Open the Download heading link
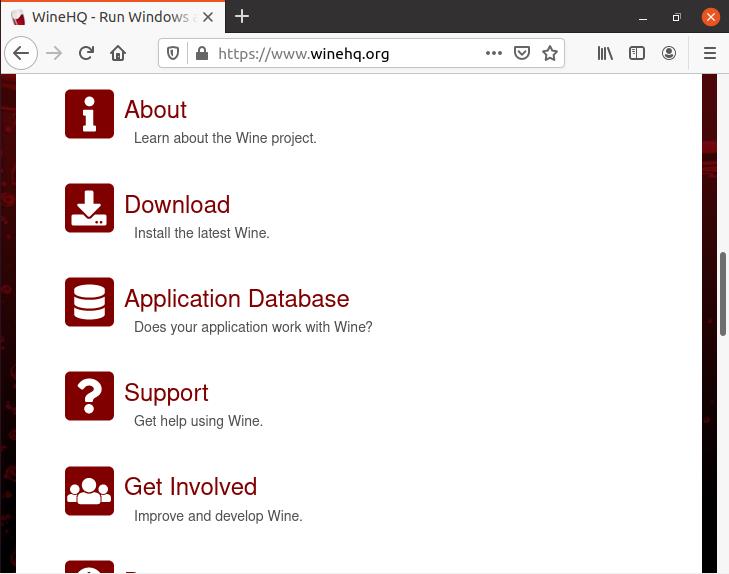This screenshot has width=729, height=574. [177, 205]
